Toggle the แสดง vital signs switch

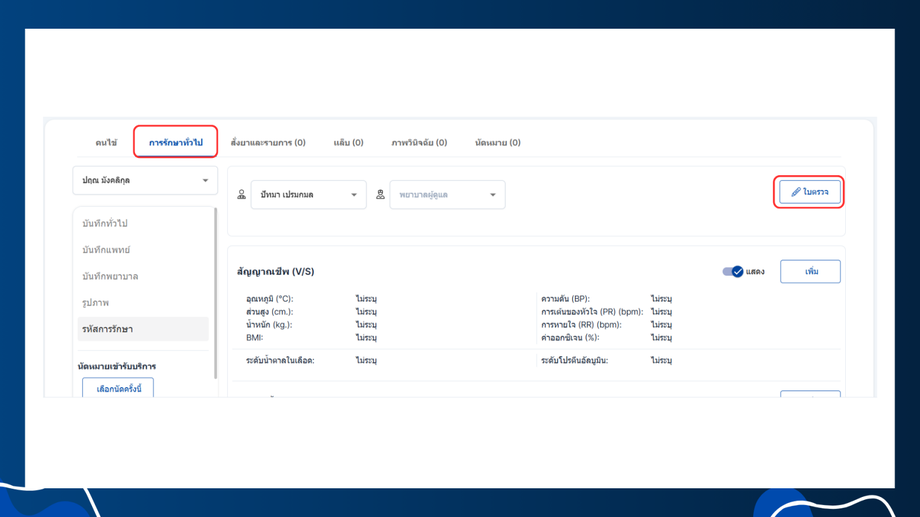coord(733,271)
